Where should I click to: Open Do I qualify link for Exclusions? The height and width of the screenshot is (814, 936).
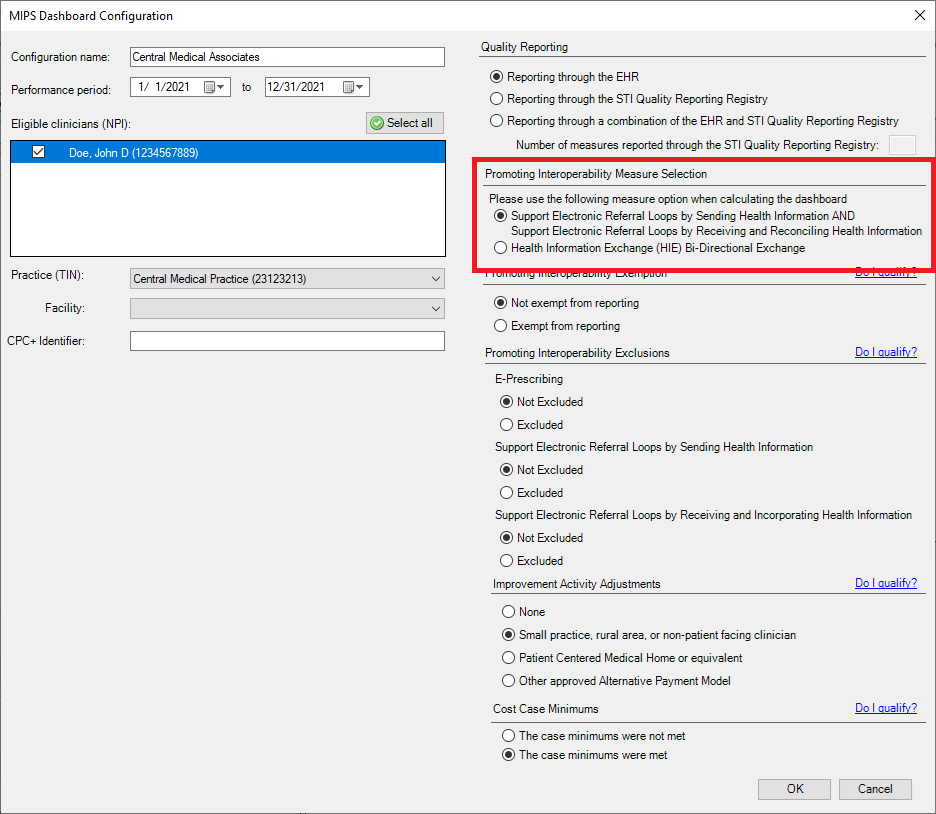[885, 352]
